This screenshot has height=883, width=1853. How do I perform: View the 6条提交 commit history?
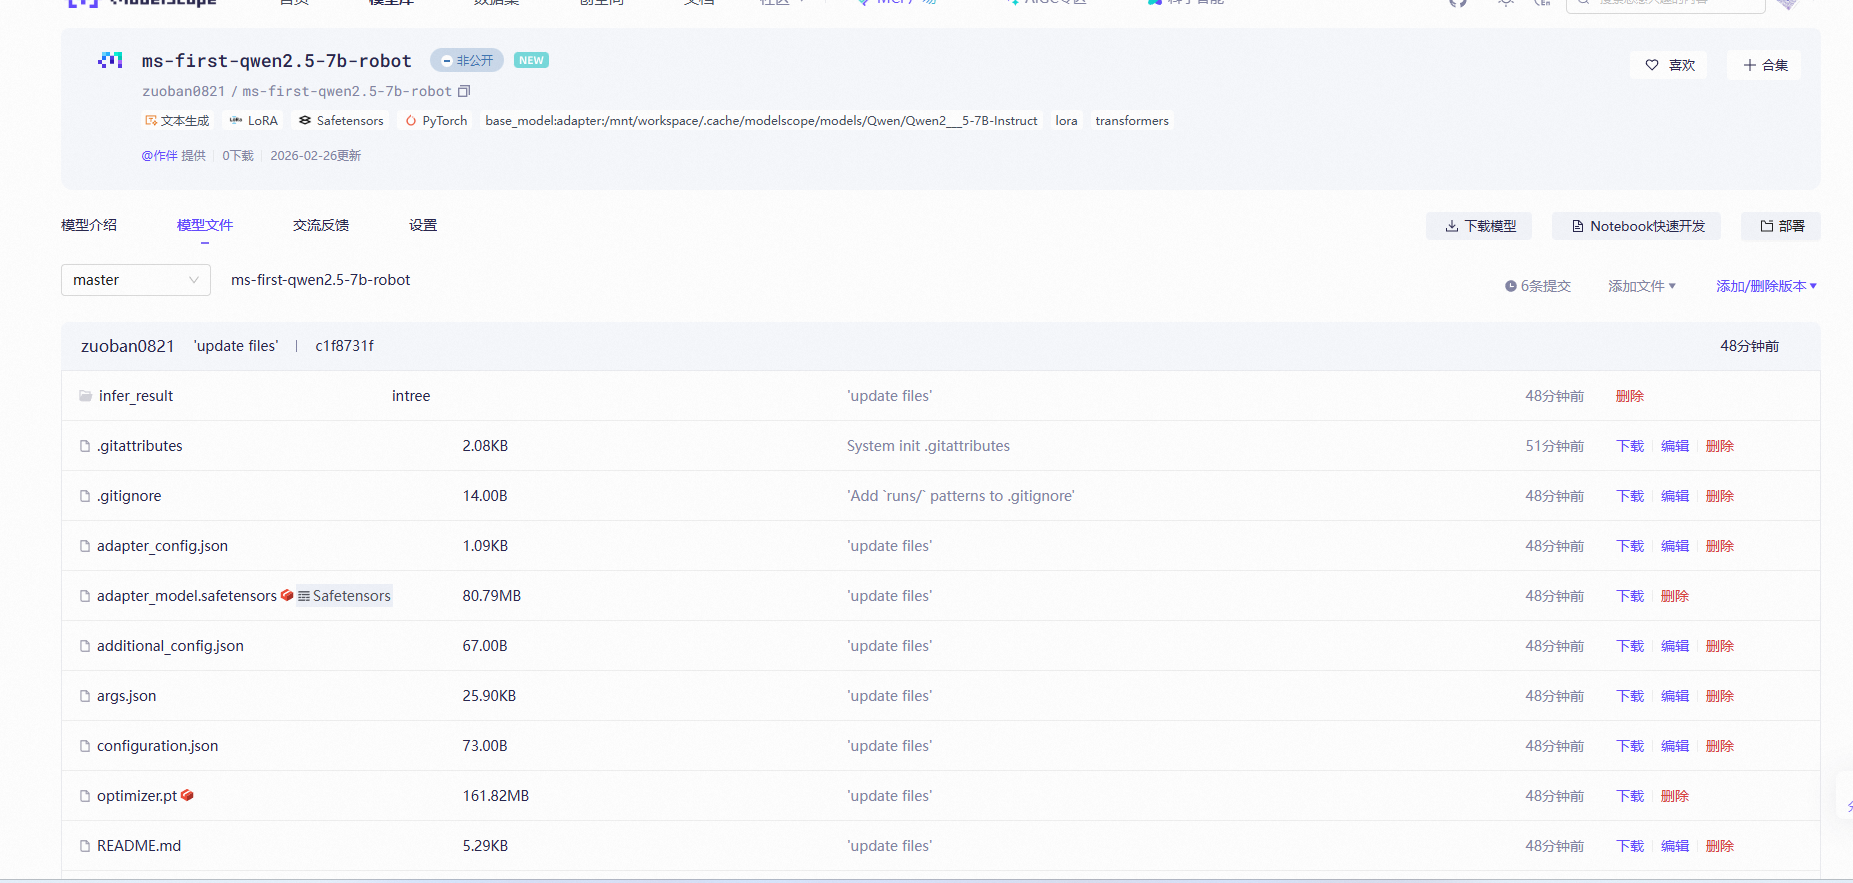1538,286
